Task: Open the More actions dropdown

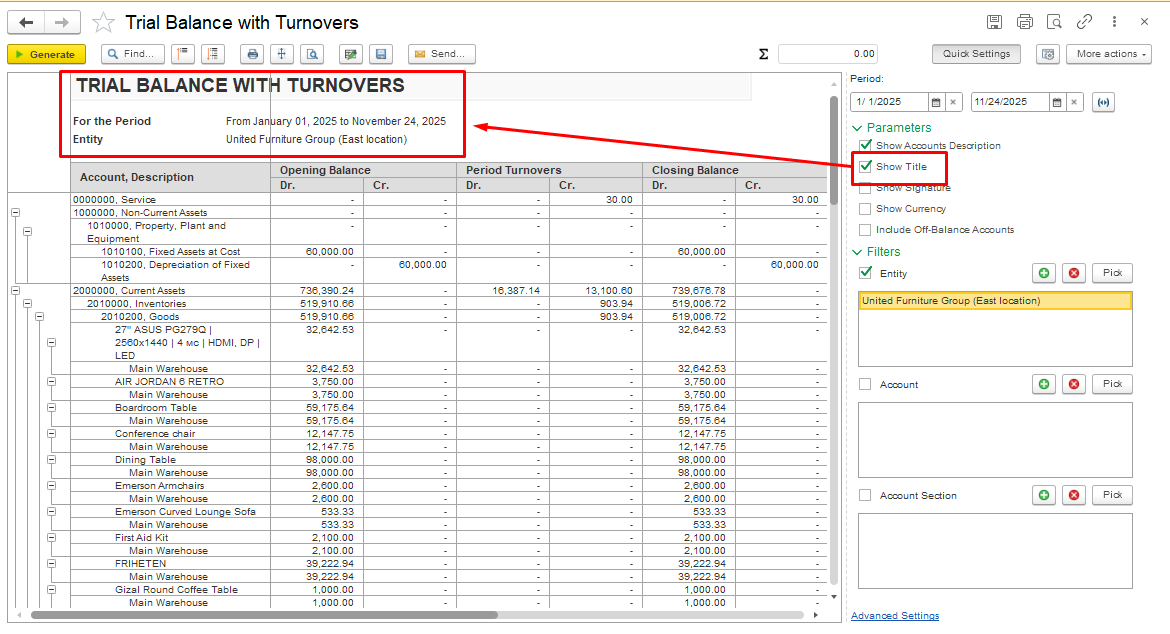Action: (1107, 54)
